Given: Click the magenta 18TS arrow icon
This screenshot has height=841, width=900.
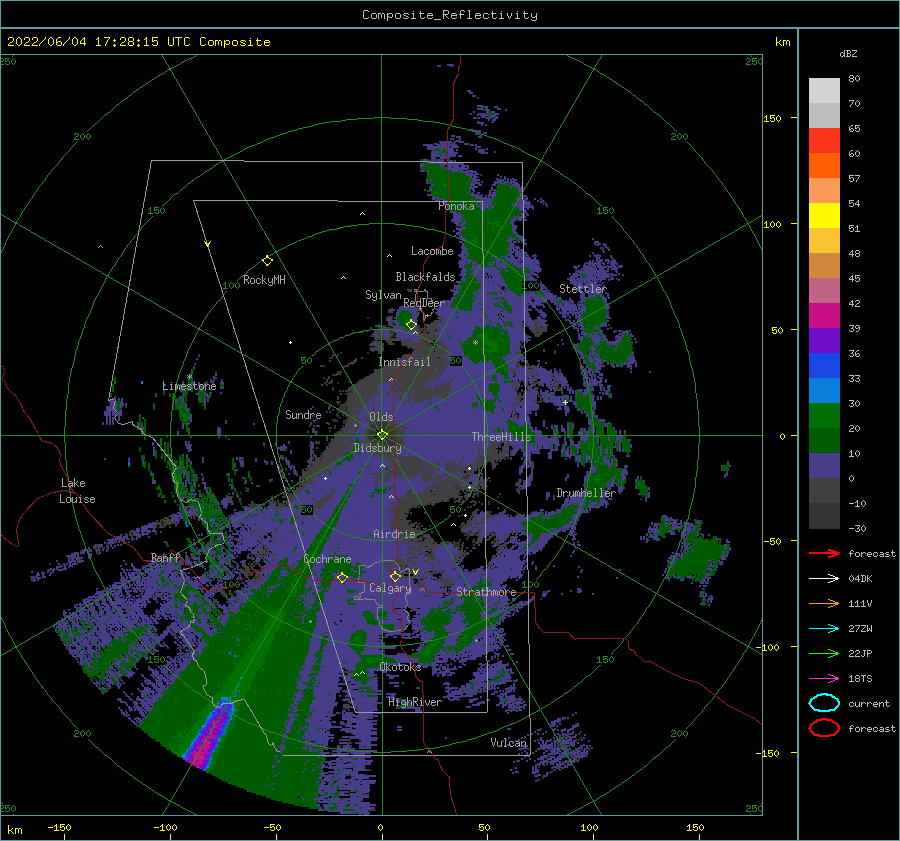Looking at the screenshot, I should pos(824,679).
